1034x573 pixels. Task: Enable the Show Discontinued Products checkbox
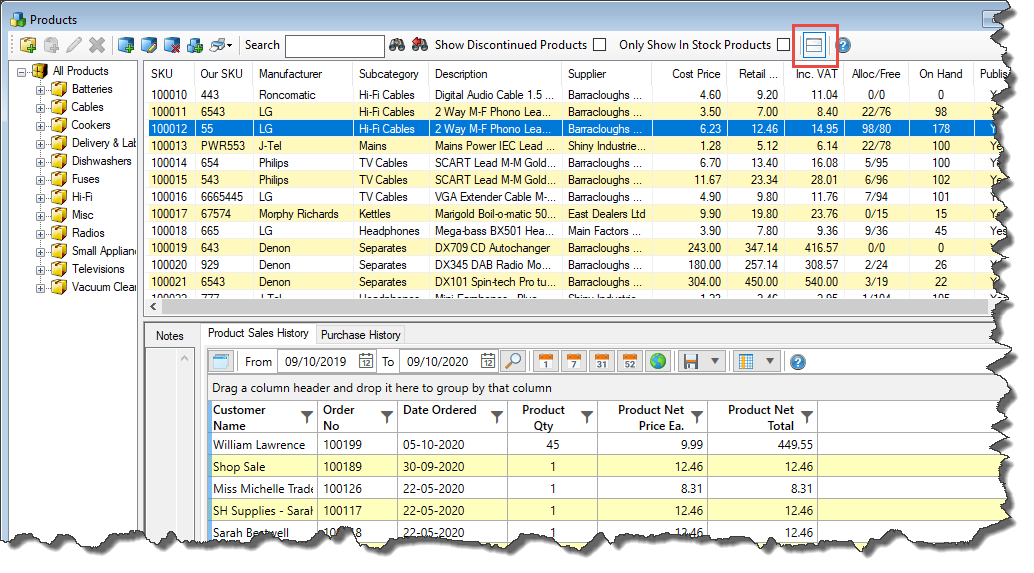(x=599, y=45)
